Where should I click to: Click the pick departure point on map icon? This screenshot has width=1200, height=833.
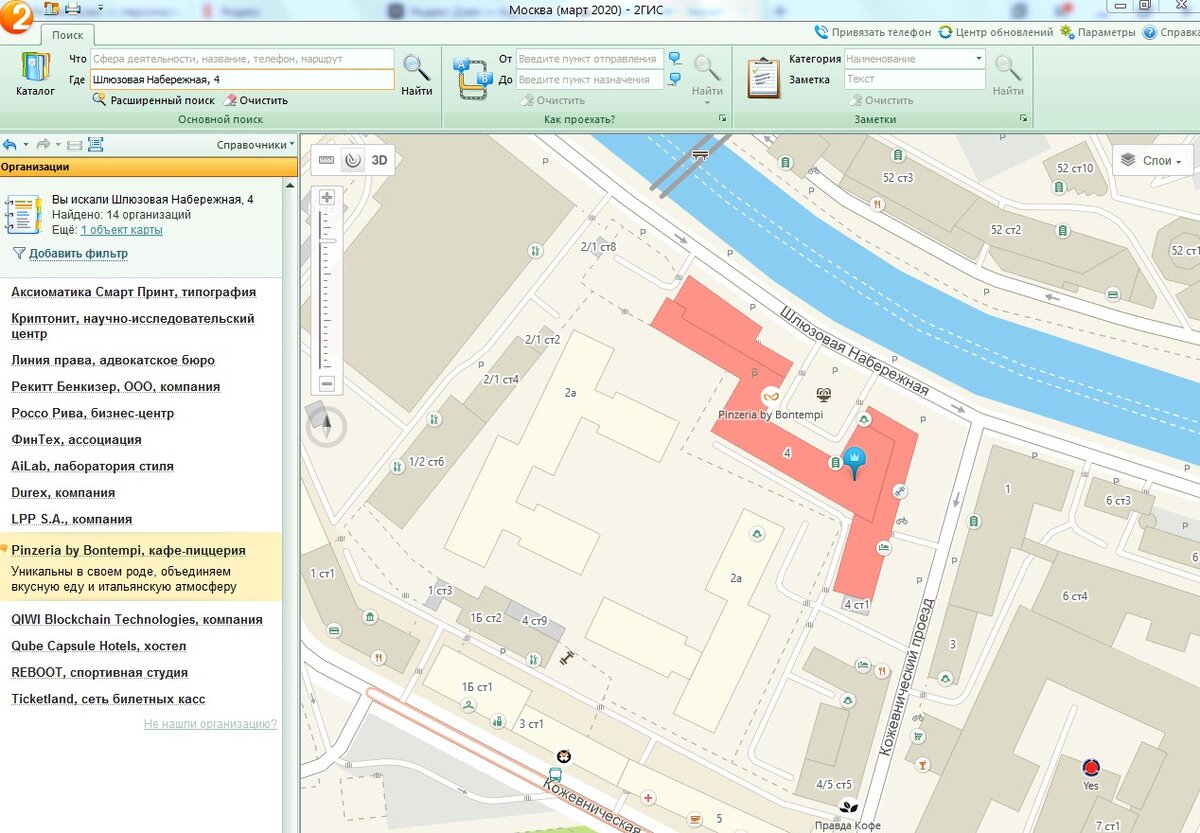point(675,58)
